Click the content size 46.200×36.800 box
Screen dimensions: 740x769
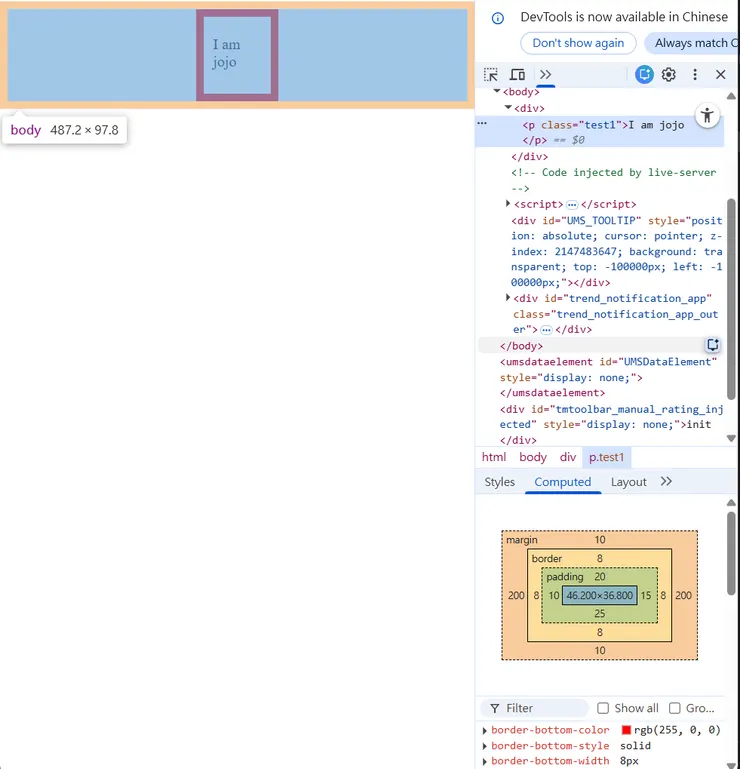pos(599,595)
